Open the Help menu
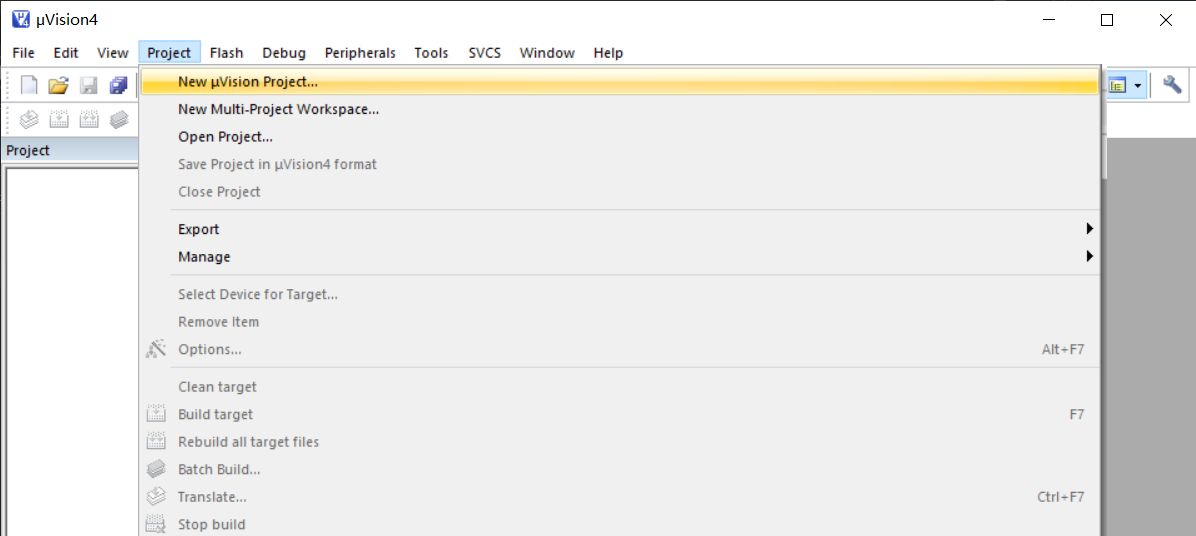The width and height of the screenshot is (1196, 536). 609,53
